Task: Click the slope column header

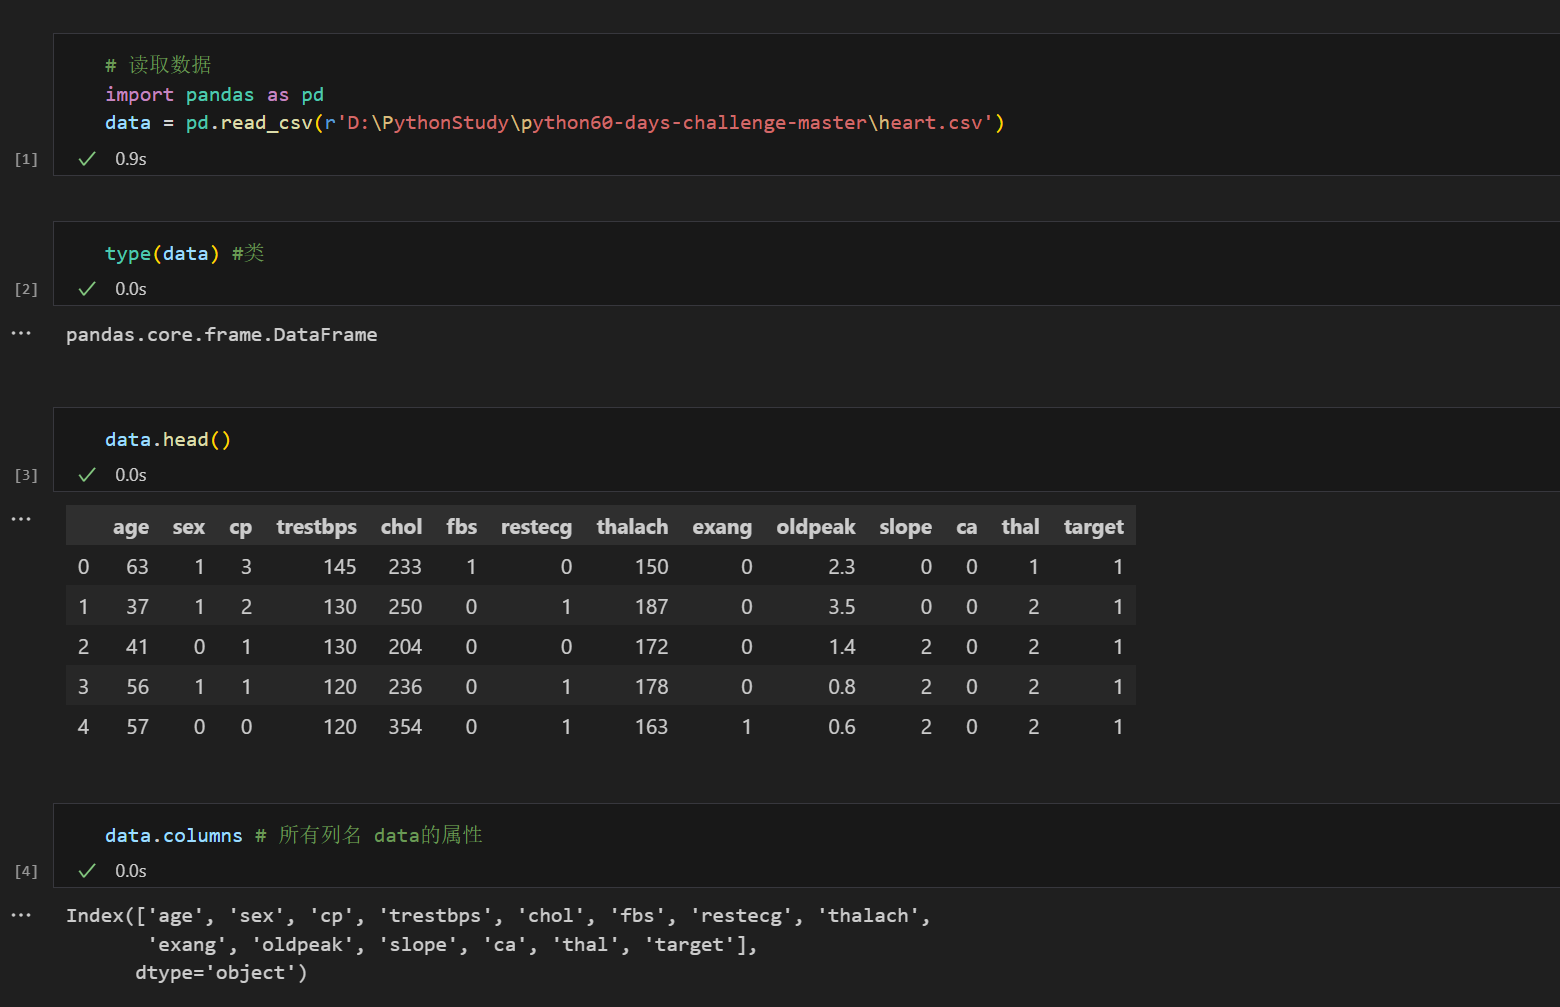Action: pos(906,527)
